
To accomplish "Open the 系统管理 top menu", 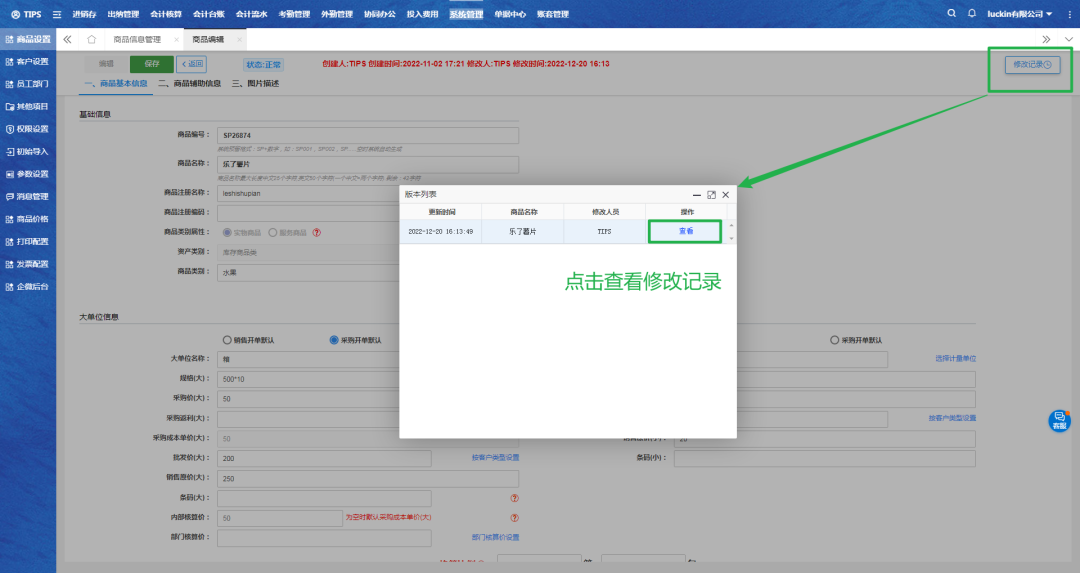I will tap(465, 14).
